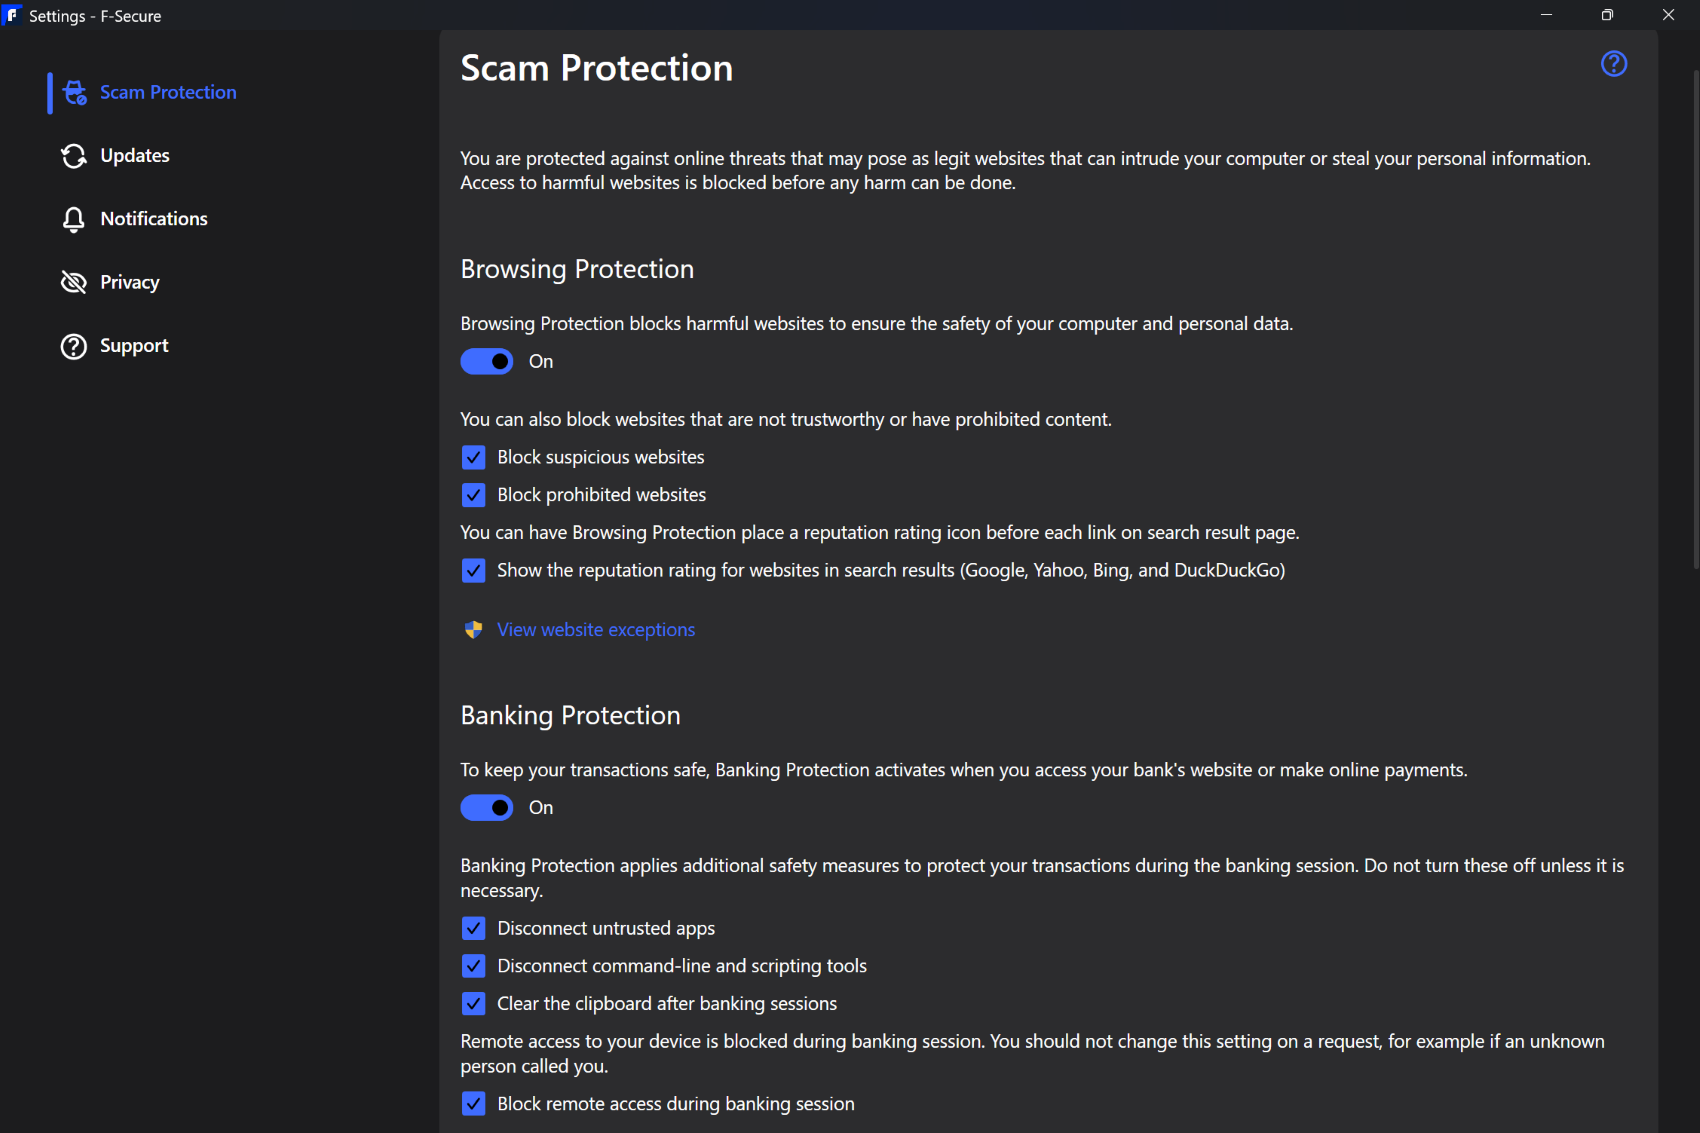The height and width of the screenshot is (1133, 1700).
Task: Uncheck Clear the clipboard after banking sessions
Action: click(474, 1003)
